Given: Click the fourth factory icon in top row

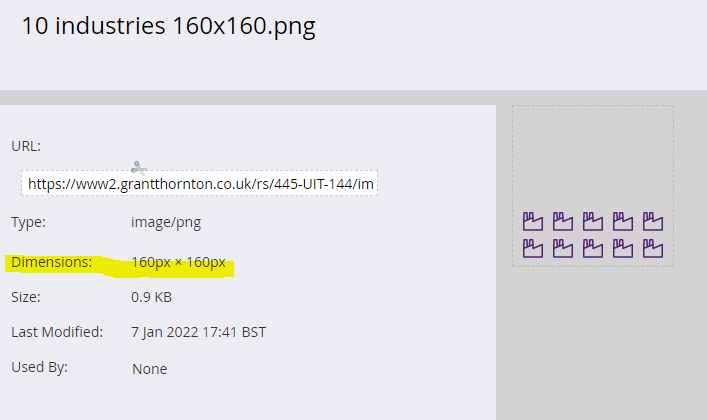Looking at the screenshot, I should coord(623,221).
